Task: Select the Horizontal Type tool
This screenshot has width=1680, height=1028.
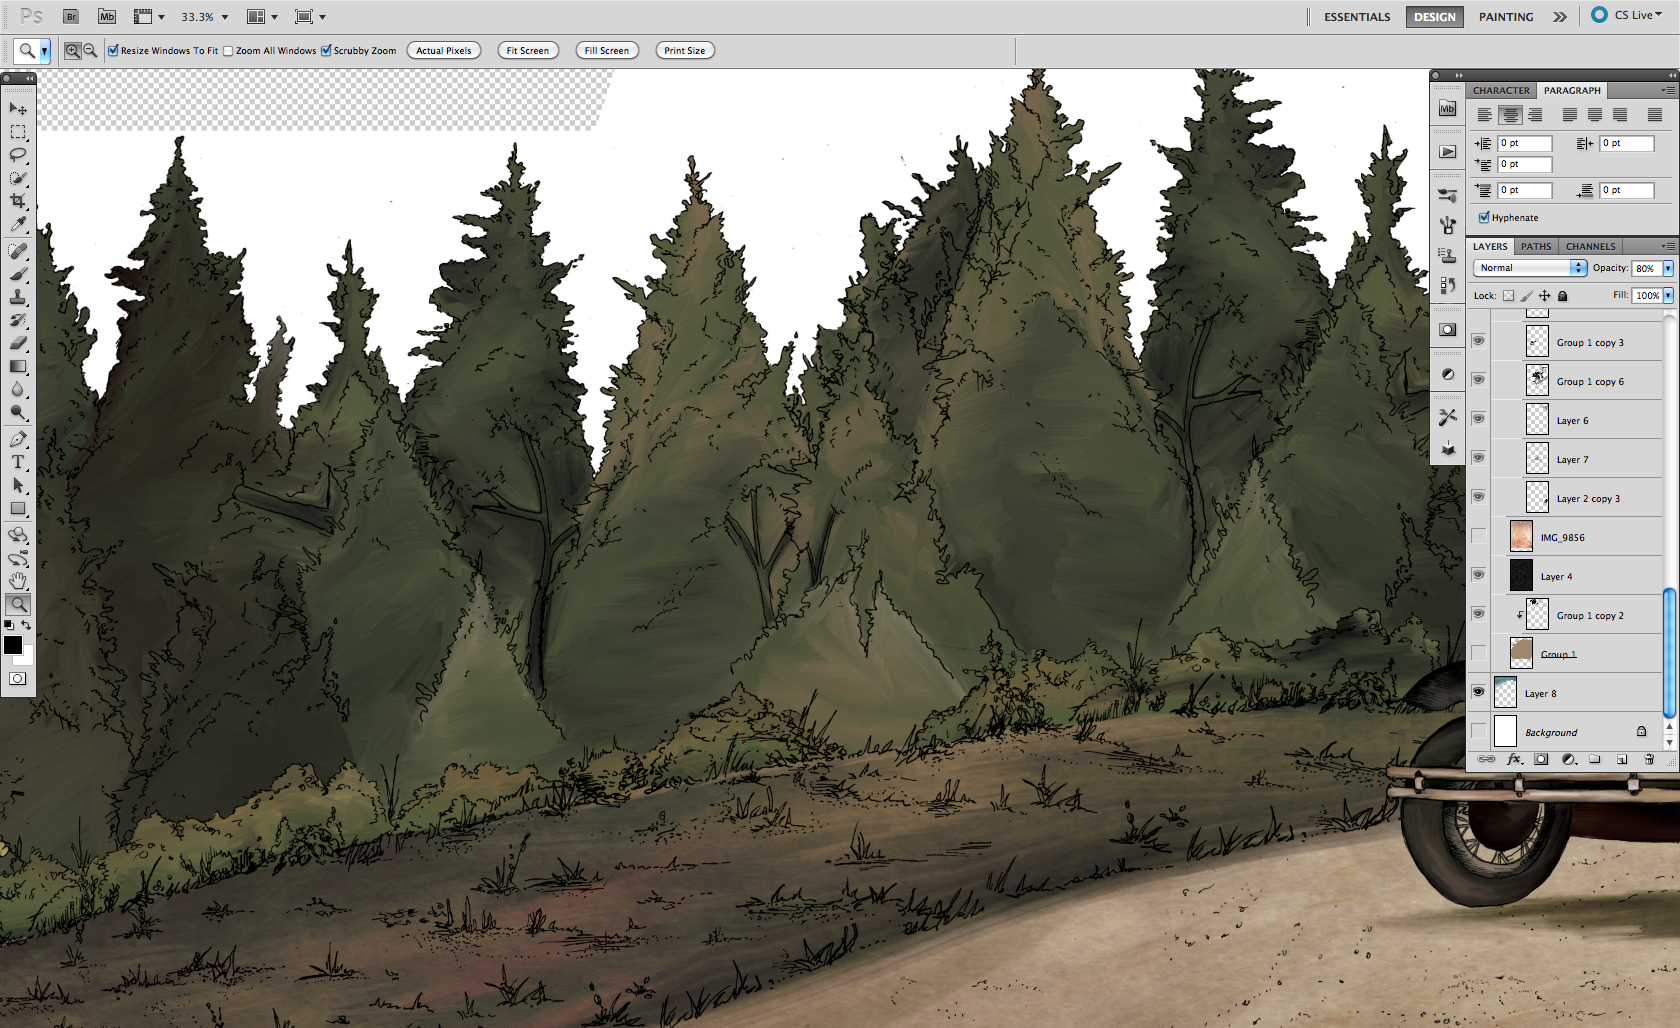Action: [x=18, y=462]
